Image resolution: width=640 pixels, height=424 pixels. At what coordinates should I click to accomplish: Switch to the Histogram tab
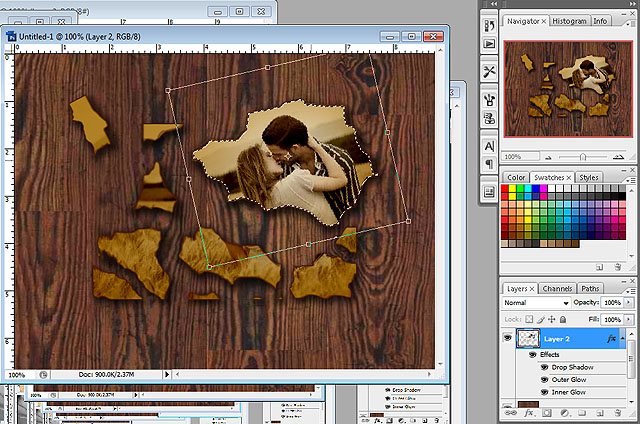tap(569, 20)
